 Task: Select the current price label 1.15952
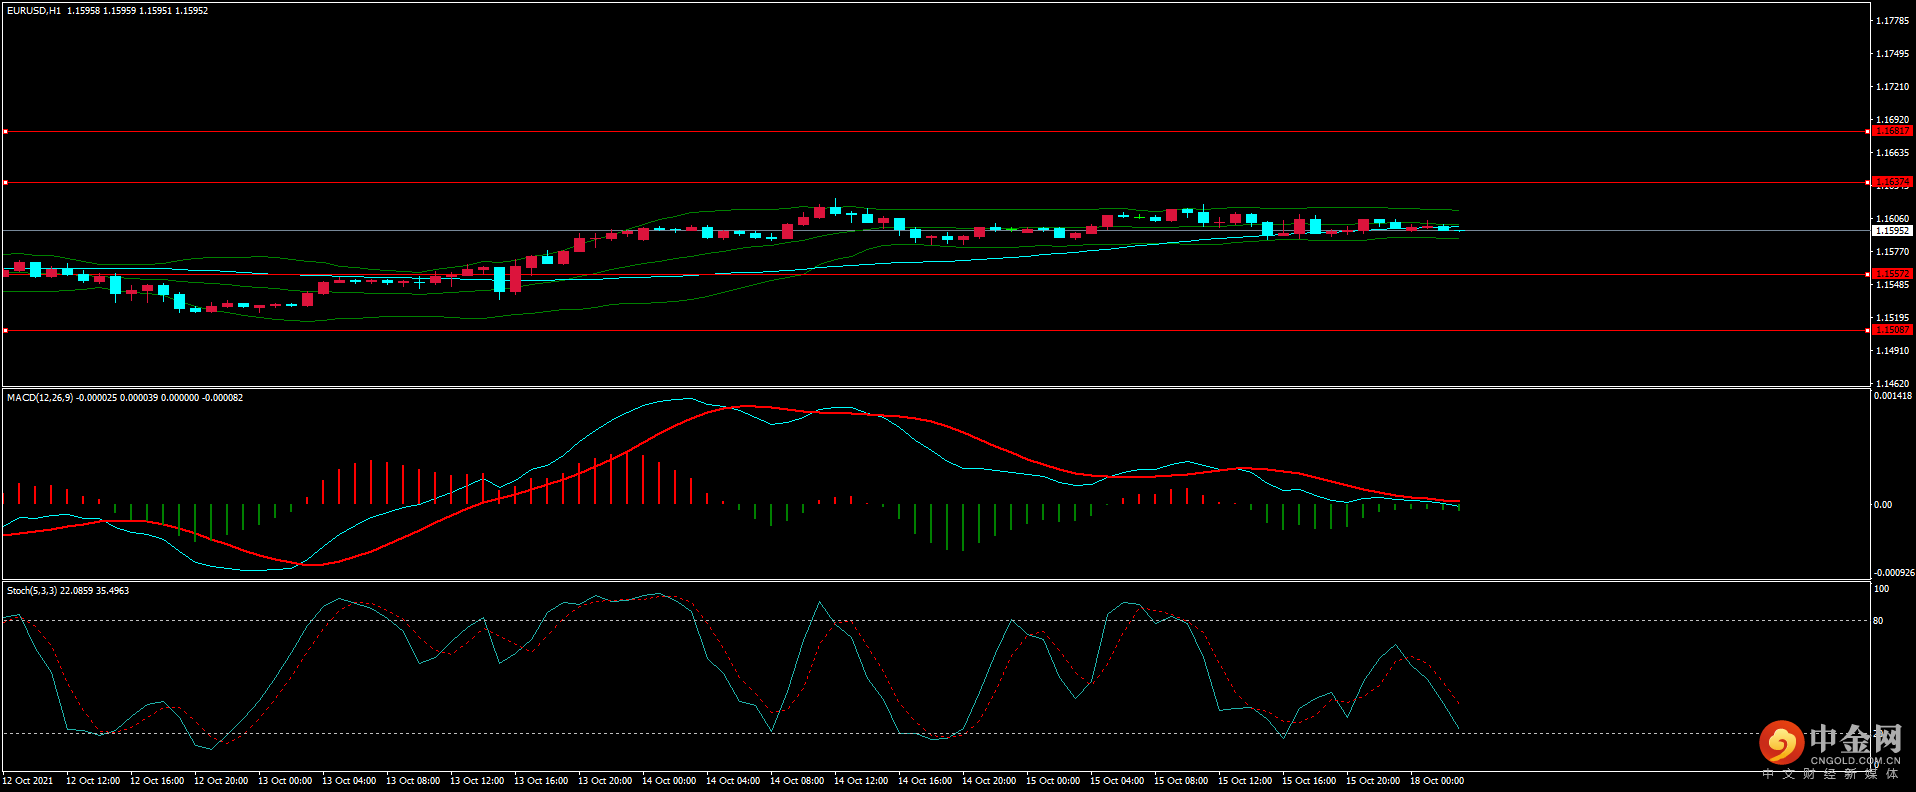[1891, 231]
